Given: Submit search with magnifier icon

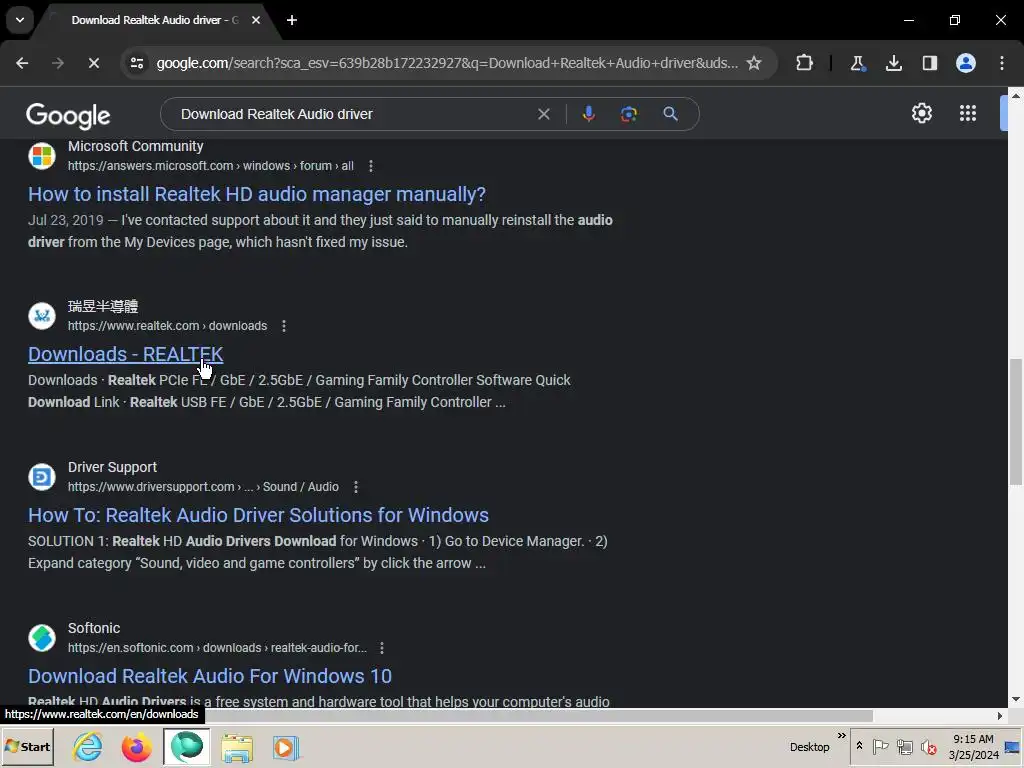Looking at the screenshot, I should [x=670, y=114].
